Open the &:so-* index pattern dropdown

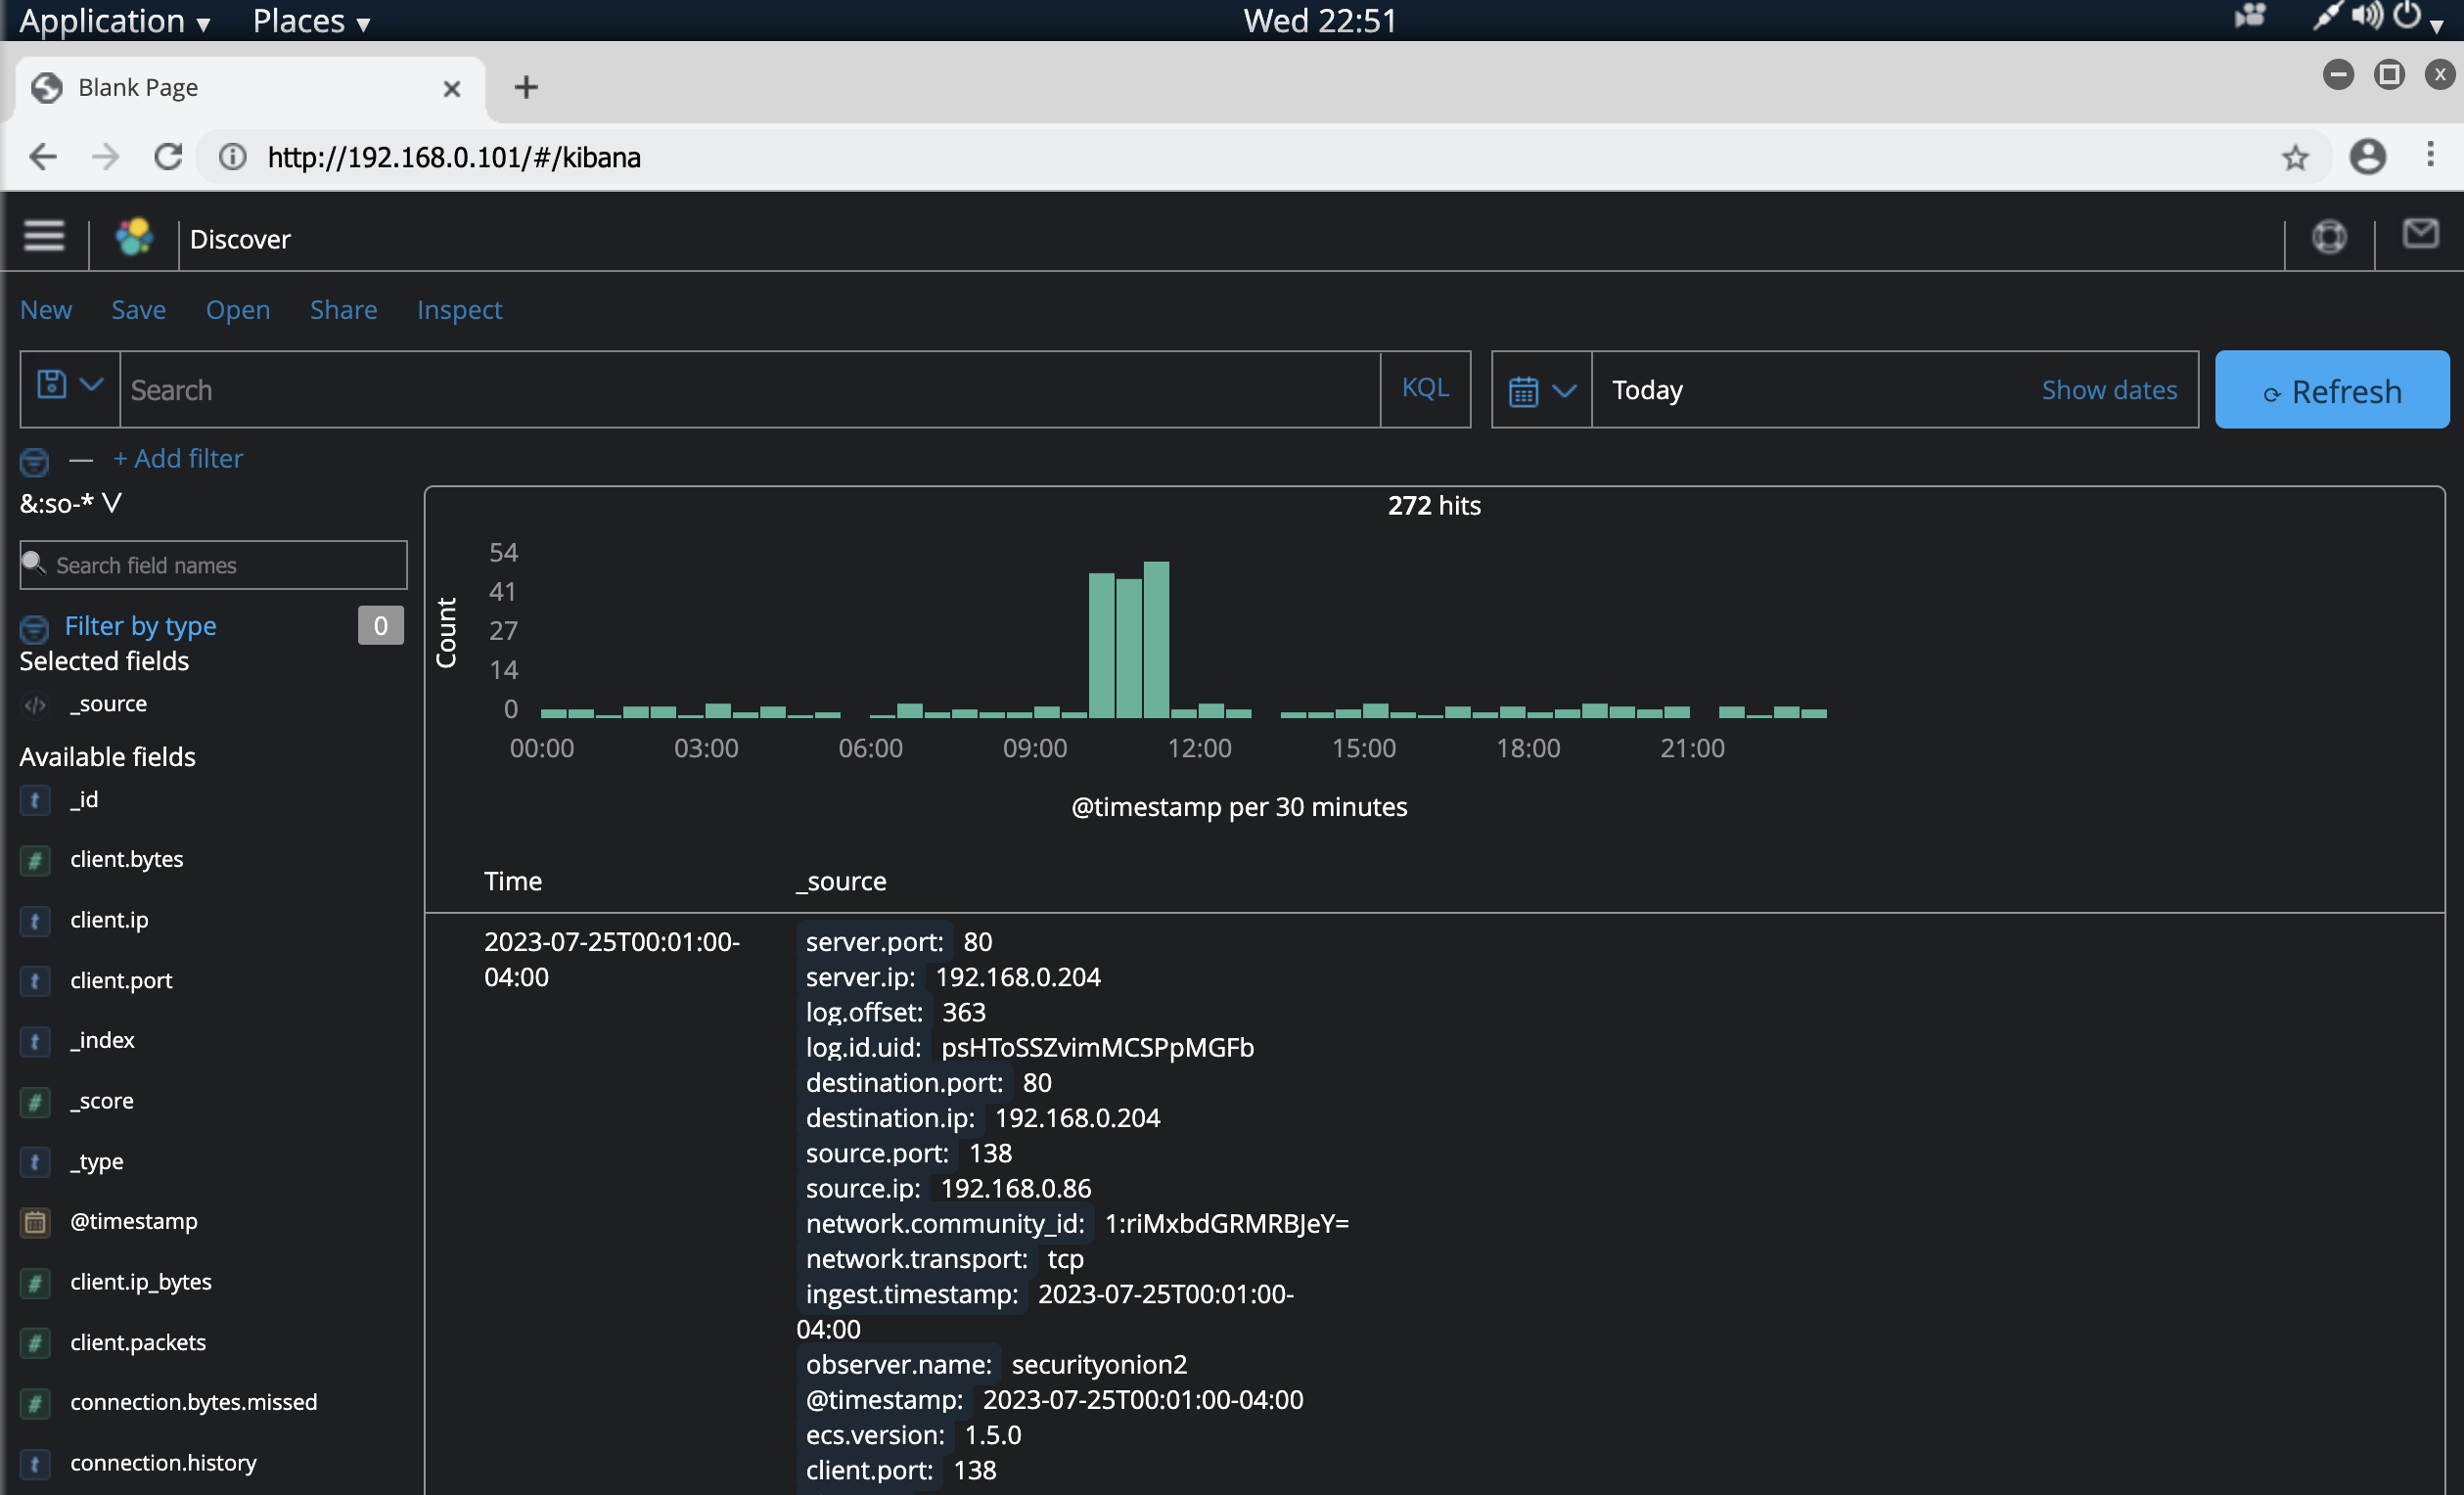pyautogui.click(x=70, y=503)
